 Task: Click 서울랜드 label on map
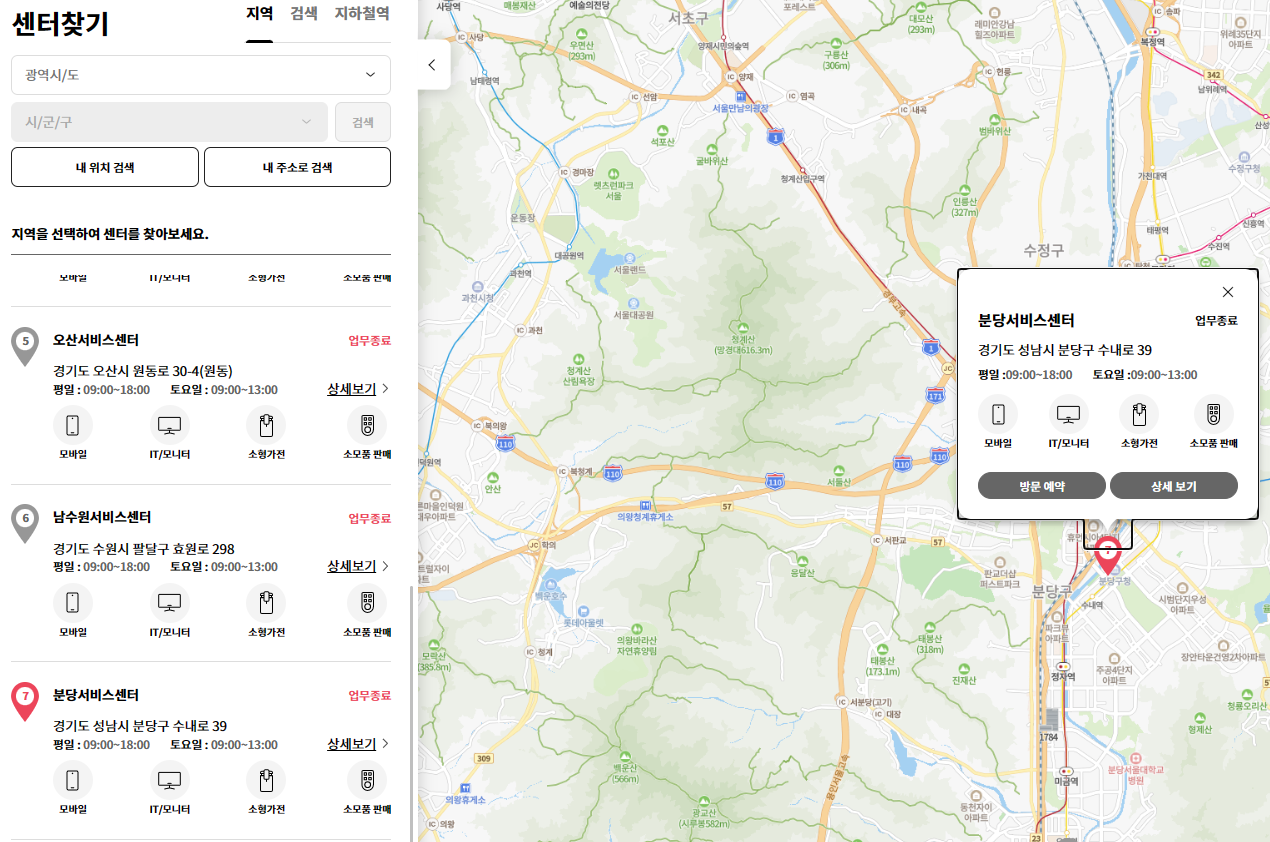click(629, 269)
